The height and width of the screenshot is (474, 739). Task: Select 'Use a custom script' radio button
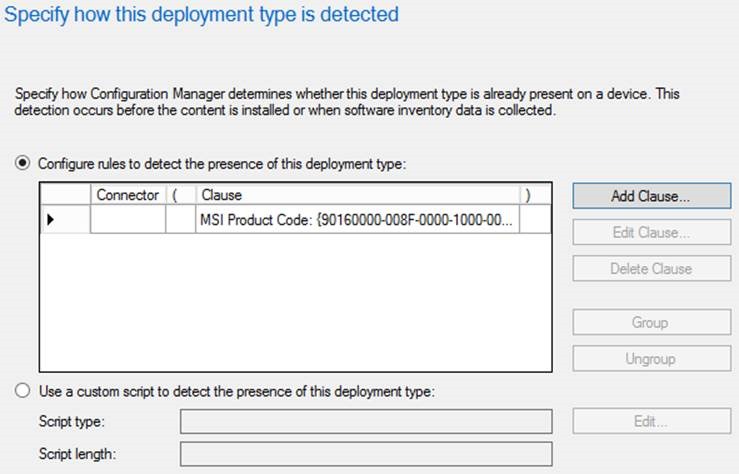coord(23,391)
